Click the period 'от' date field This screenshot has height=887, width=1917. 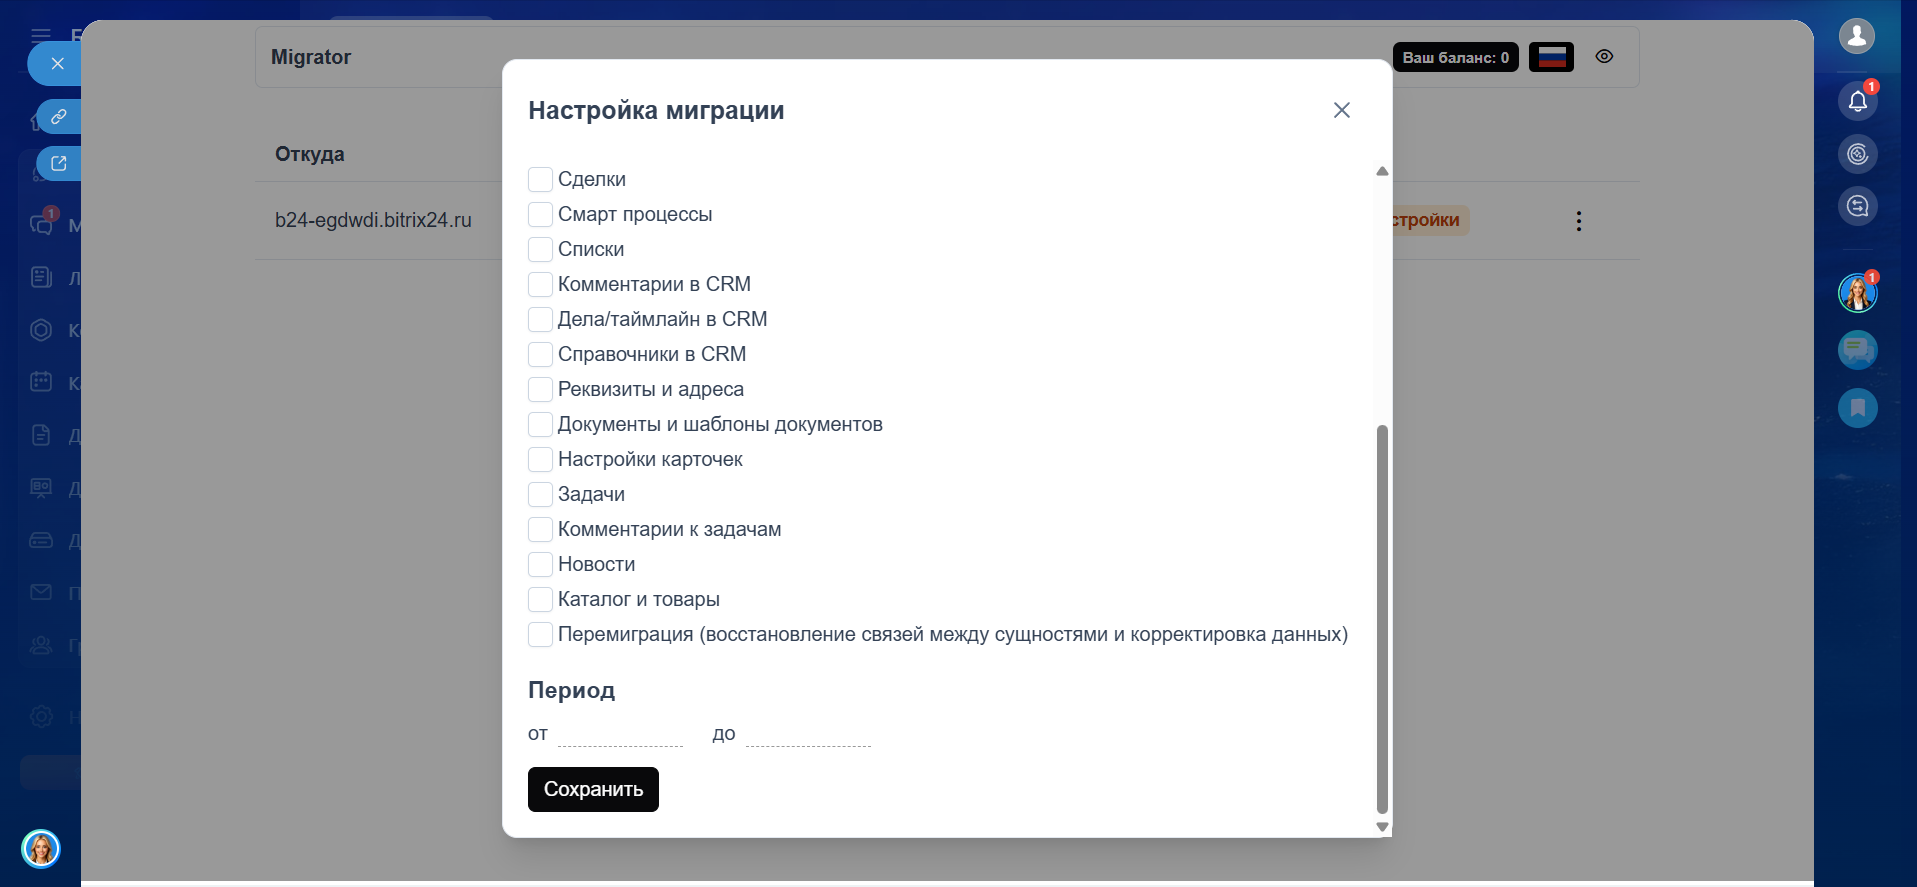(620, 735)
